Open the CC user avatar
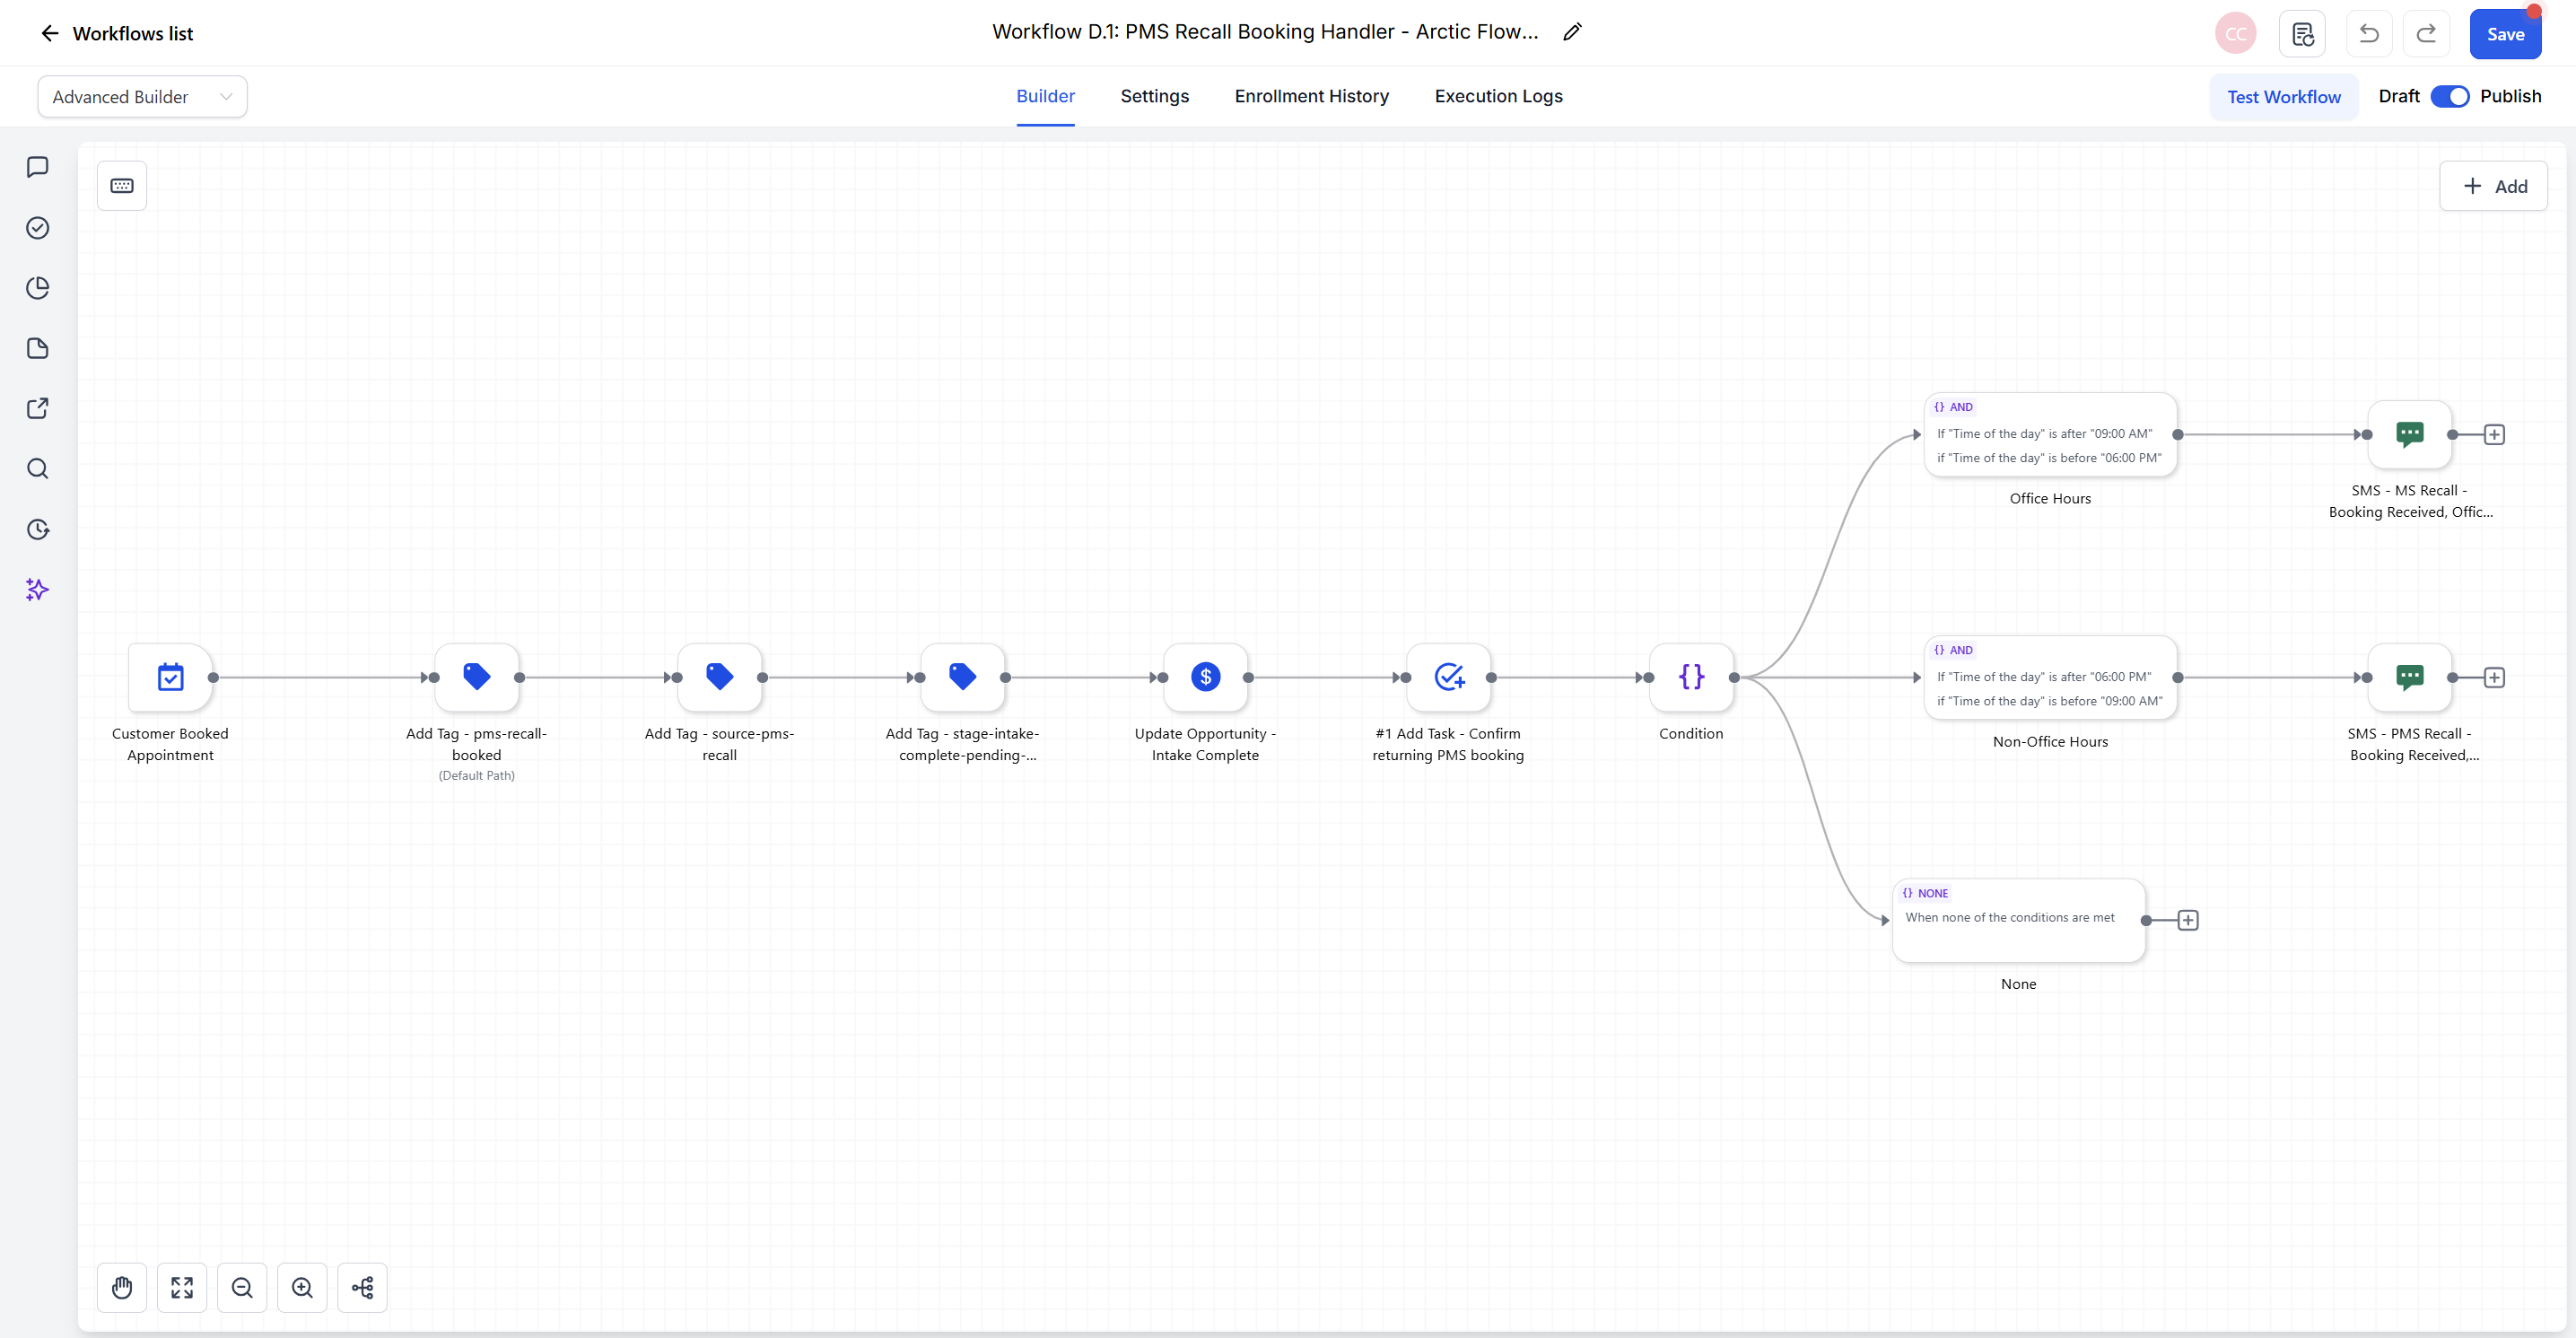Screen dimensions: 2576x1338 coord(2236,34)
